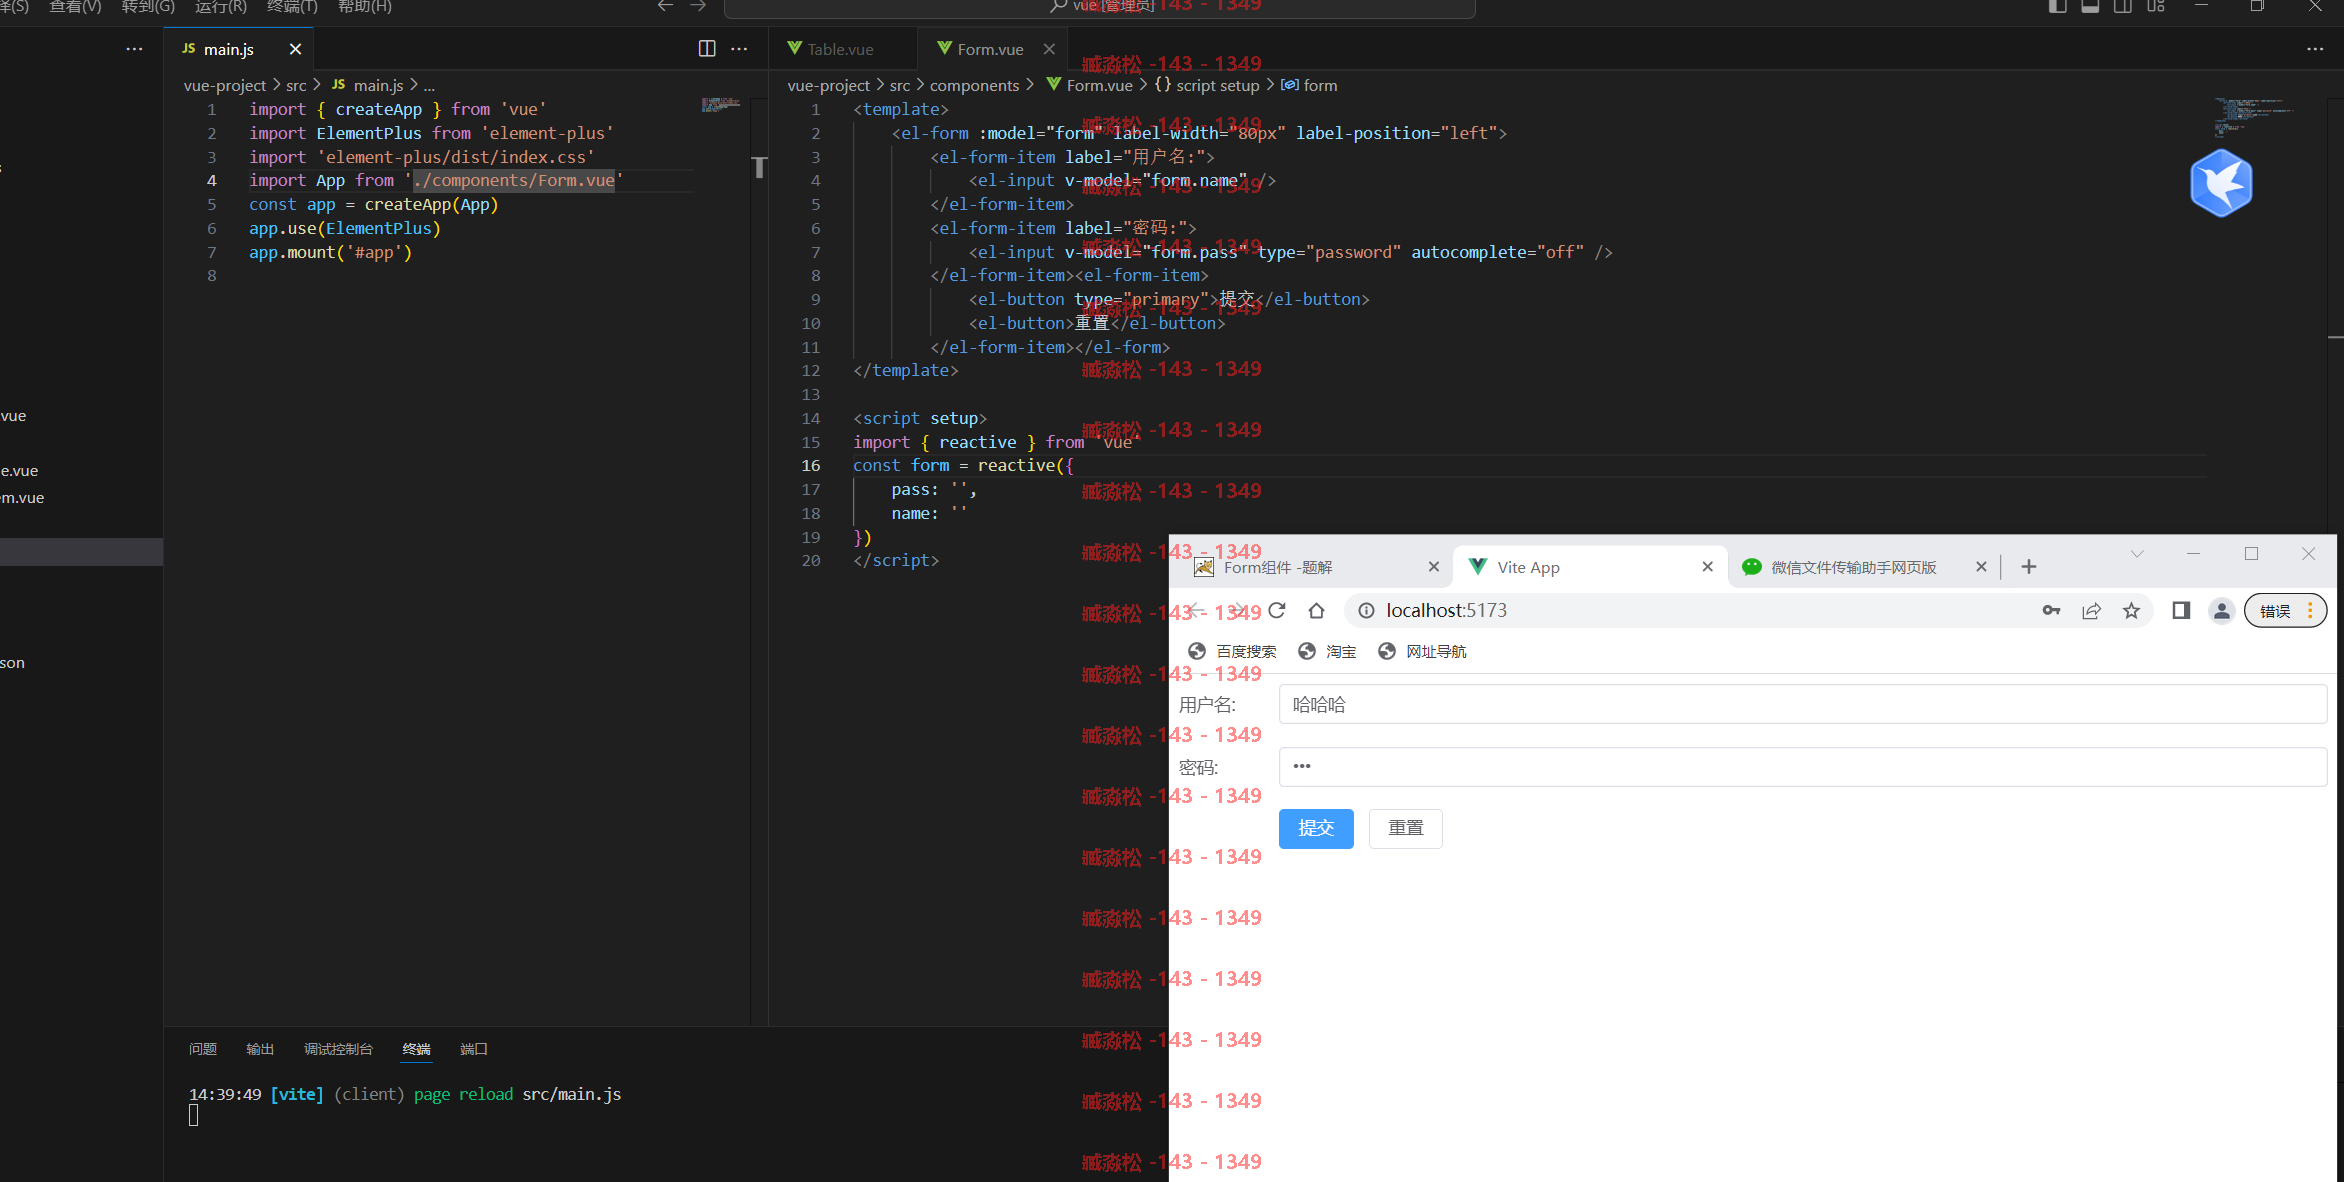Reload the localhost page
This screenshot has height=1182, width=2344.
(1277, 611)
